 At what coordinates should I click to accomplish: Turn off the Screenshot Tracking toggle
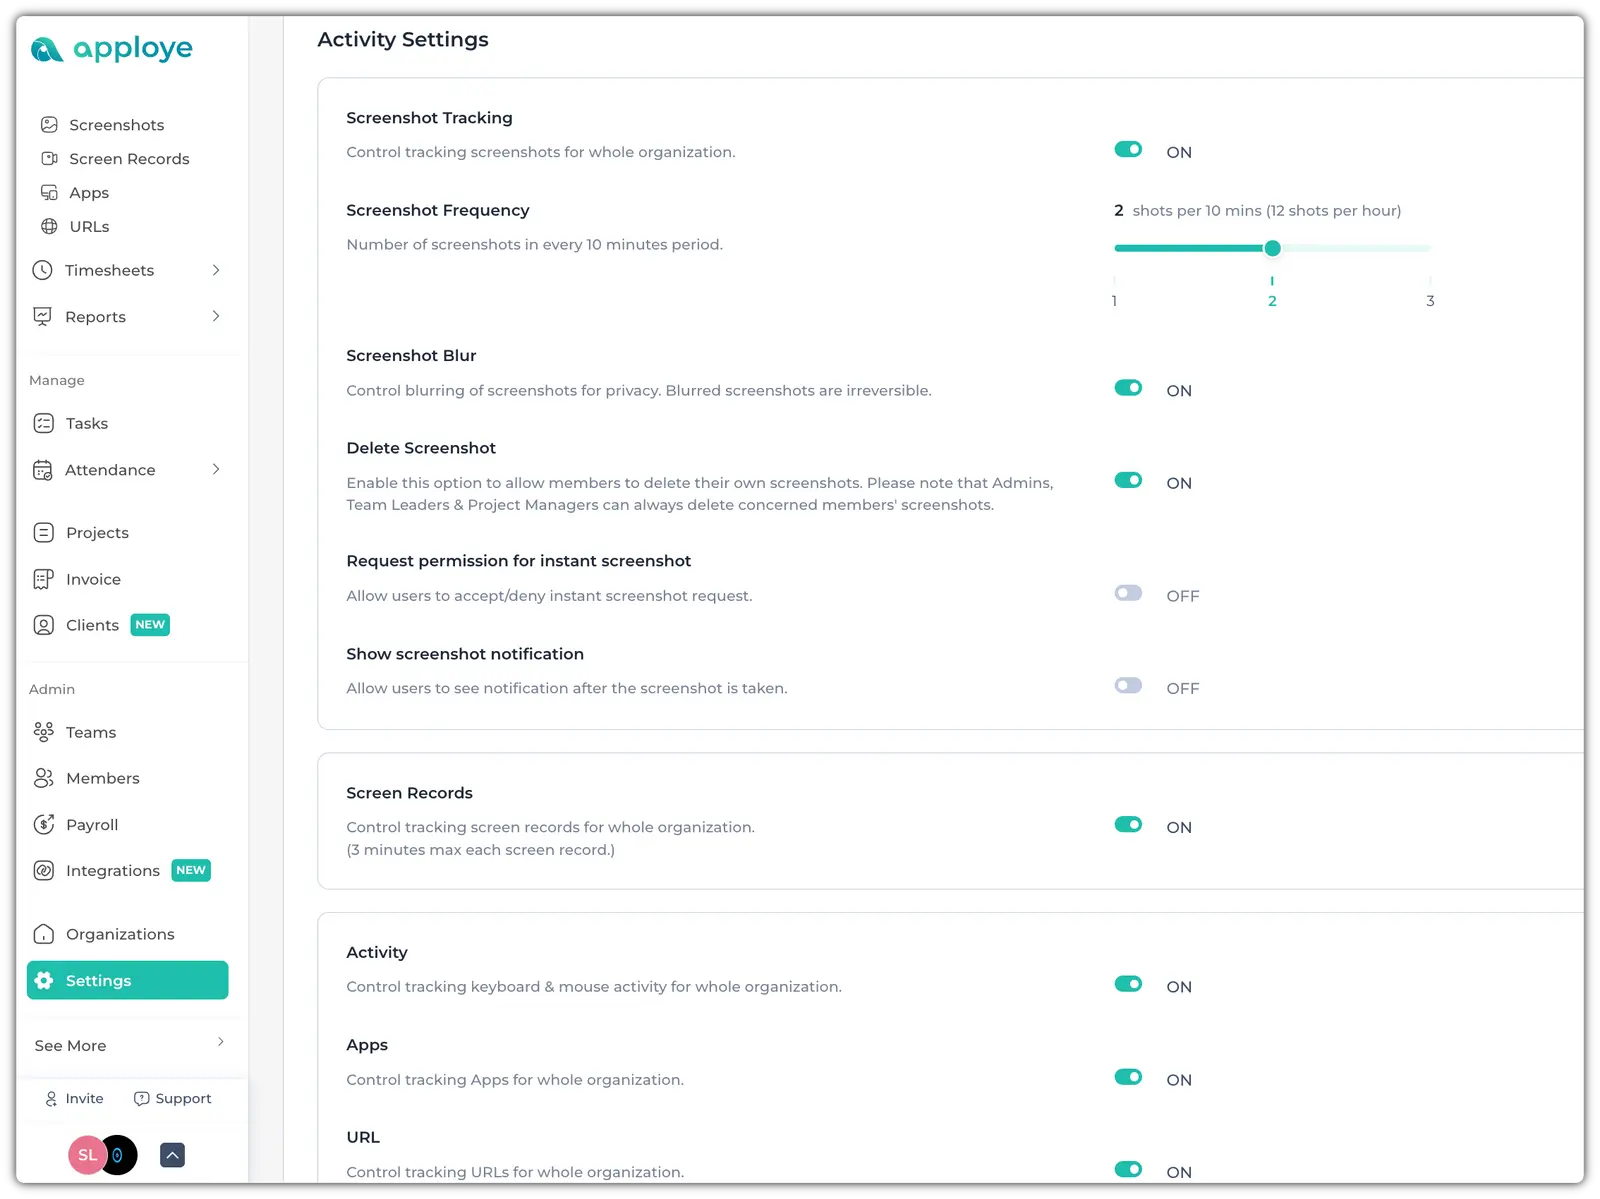(1128, 150)
